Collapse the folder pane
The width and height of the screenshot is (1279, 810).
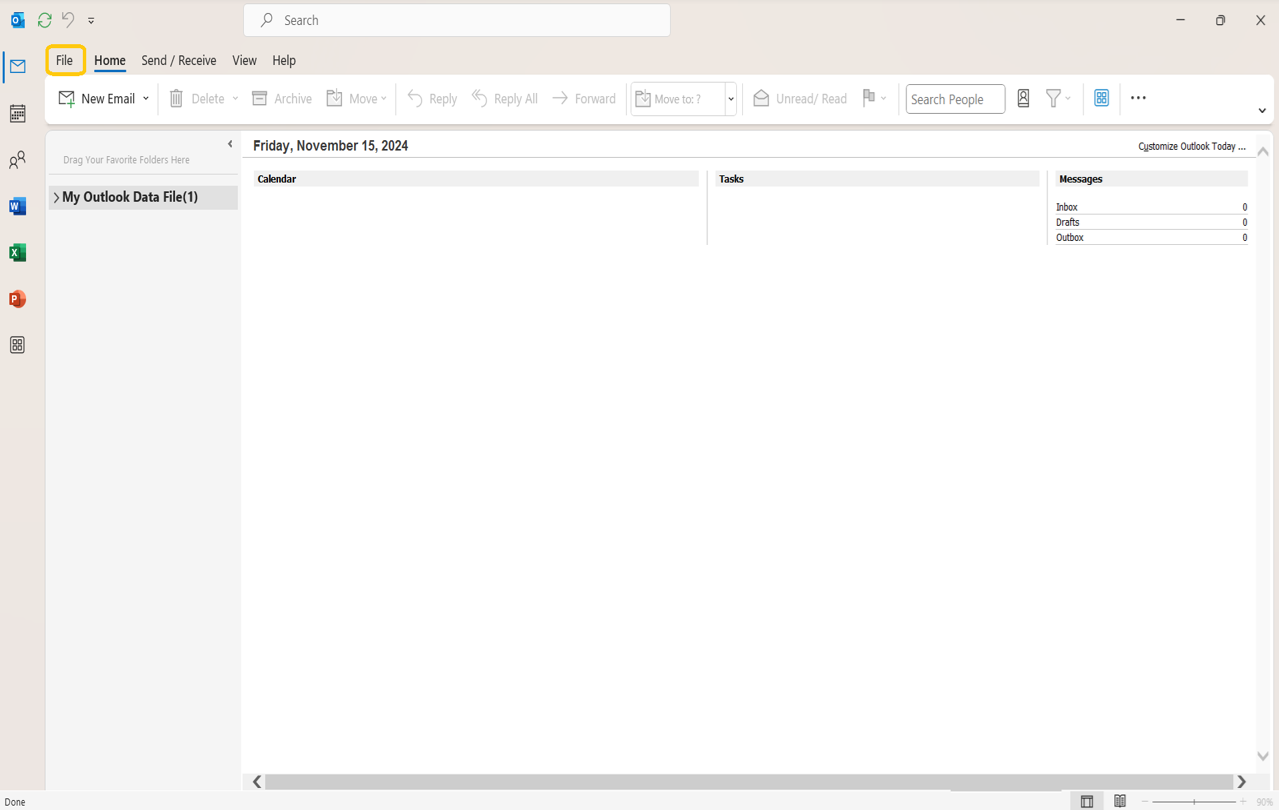tap(230, 144)
